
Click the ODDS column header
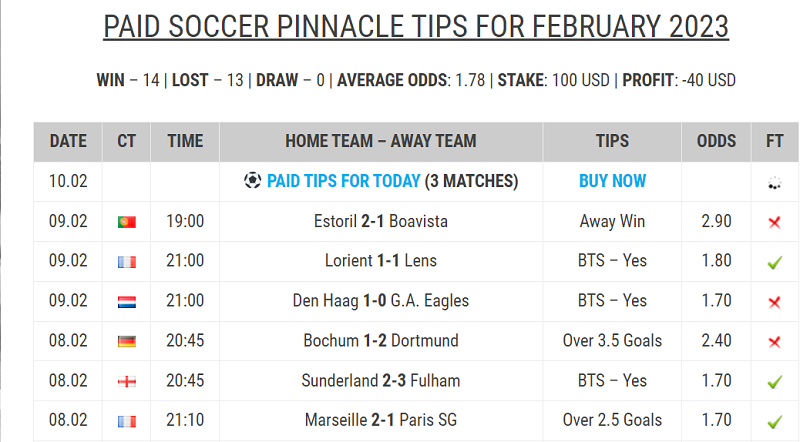click(x=716, y=141)
